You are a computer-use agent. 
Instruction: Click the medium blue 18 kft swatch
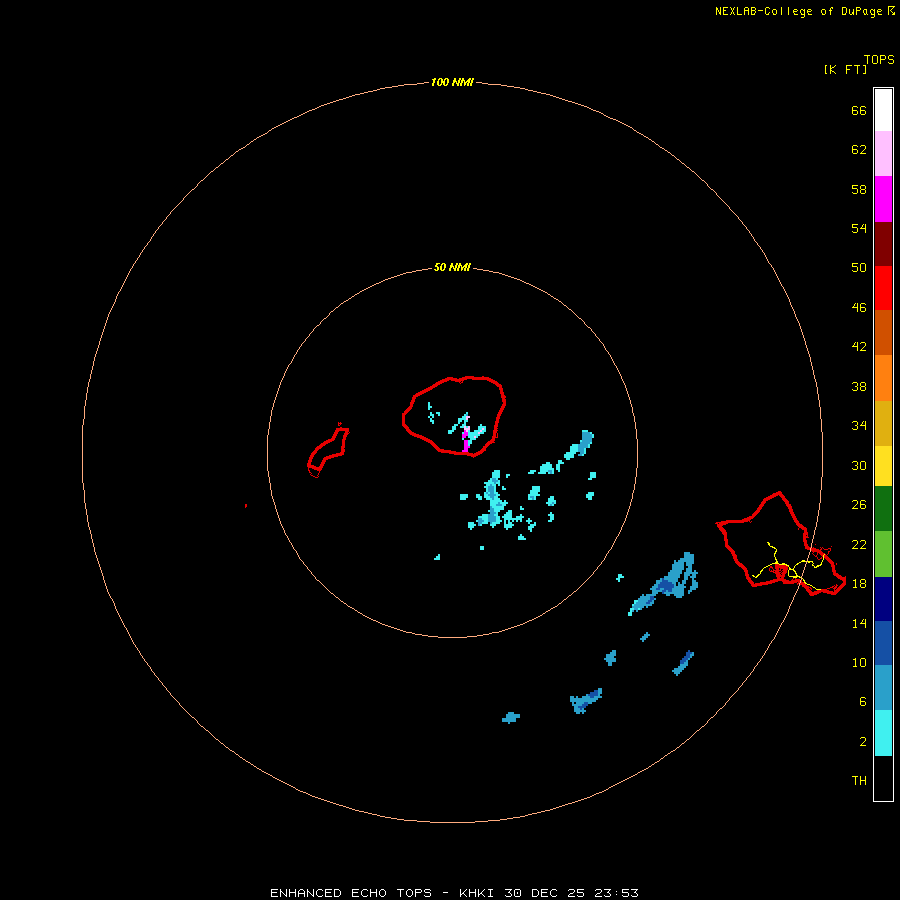(883, 643)
